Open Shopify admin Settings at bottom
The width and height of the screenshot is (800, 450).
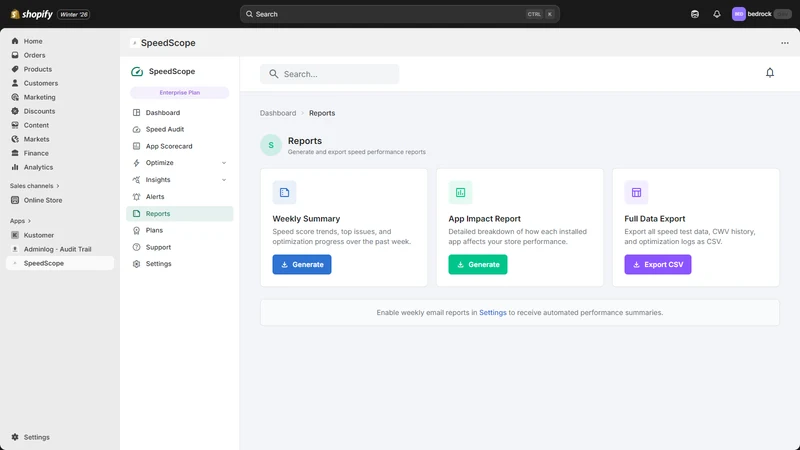click(60, 437)
